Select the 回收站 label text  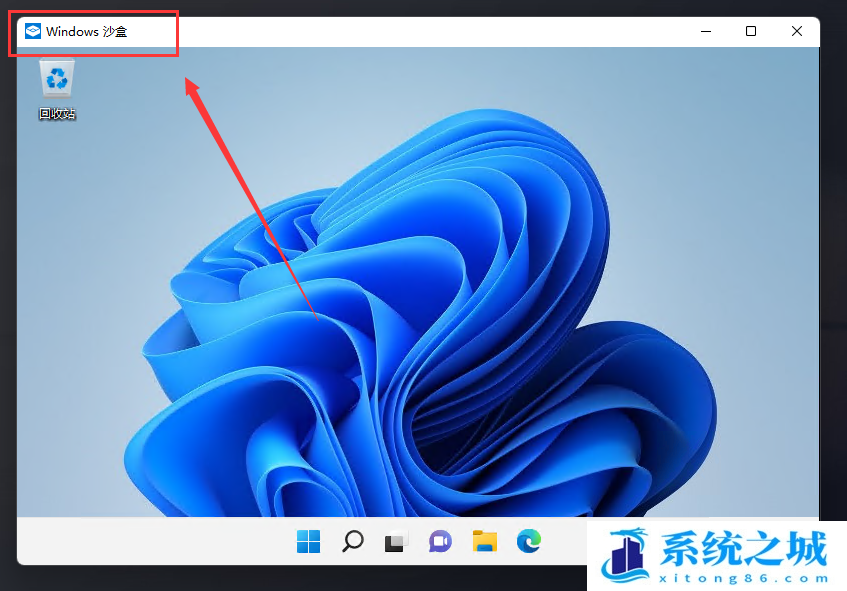click(x=57, y=113)
